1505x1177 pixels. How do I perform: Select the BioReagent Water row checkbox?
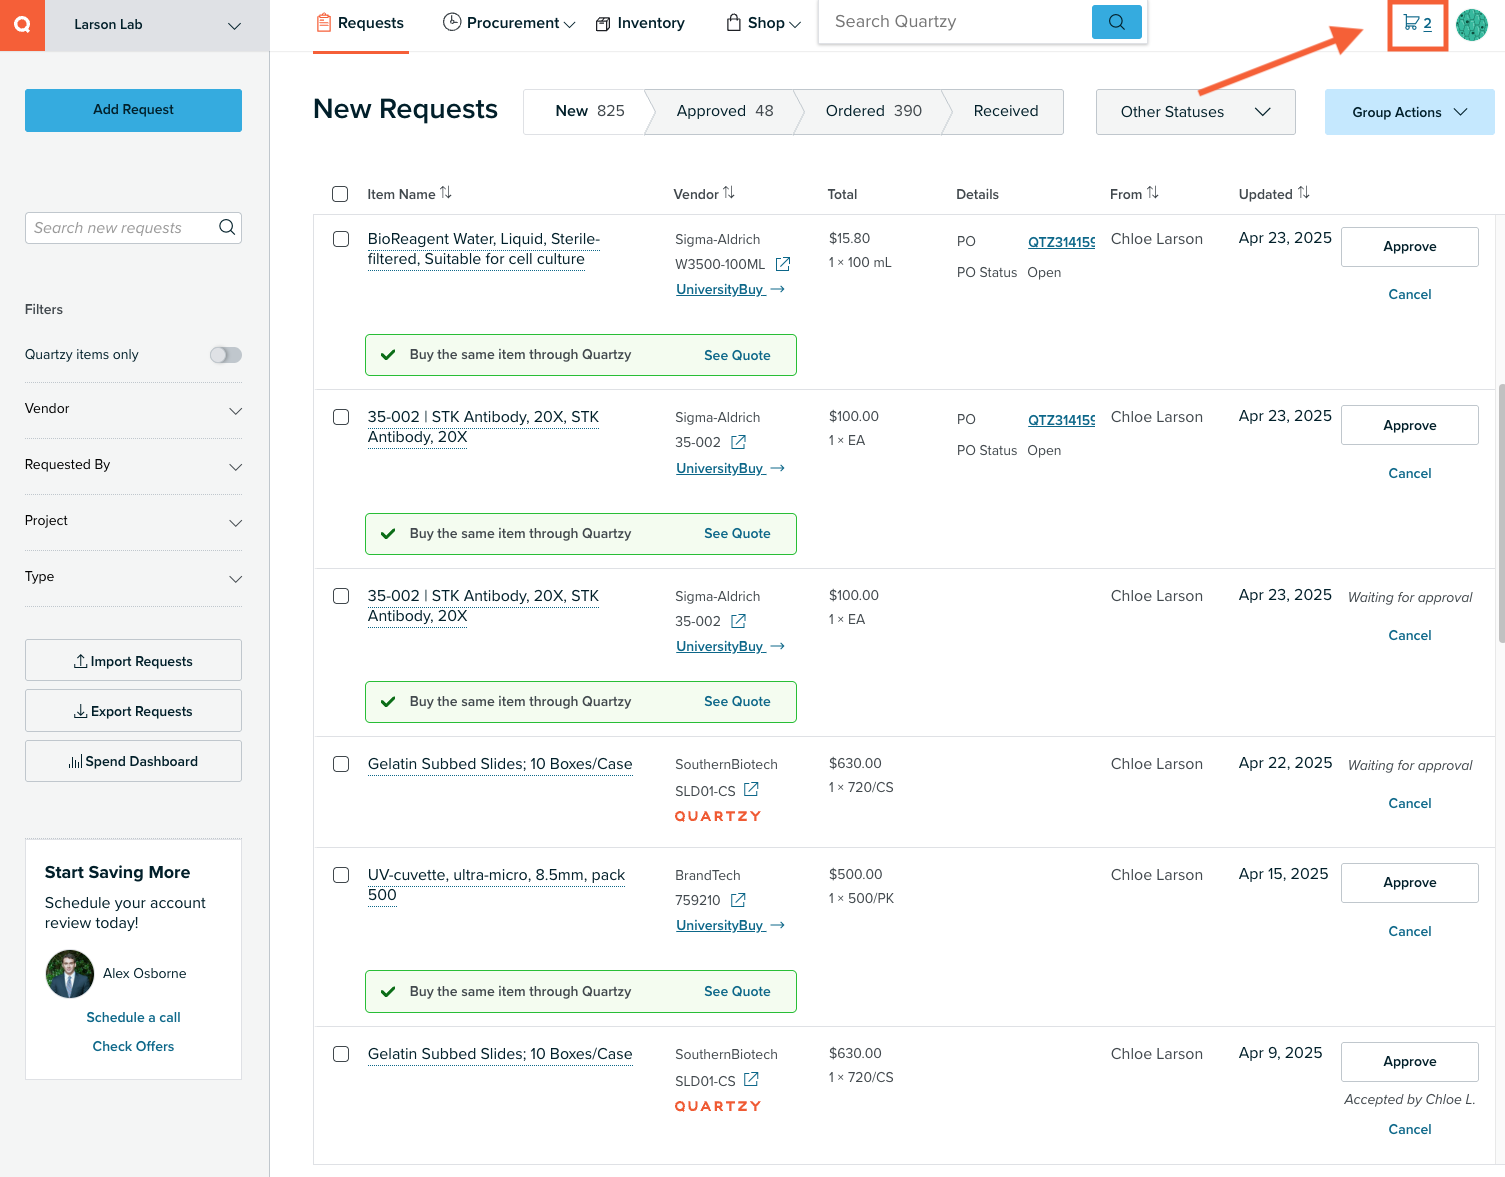(x=341, y=239)
